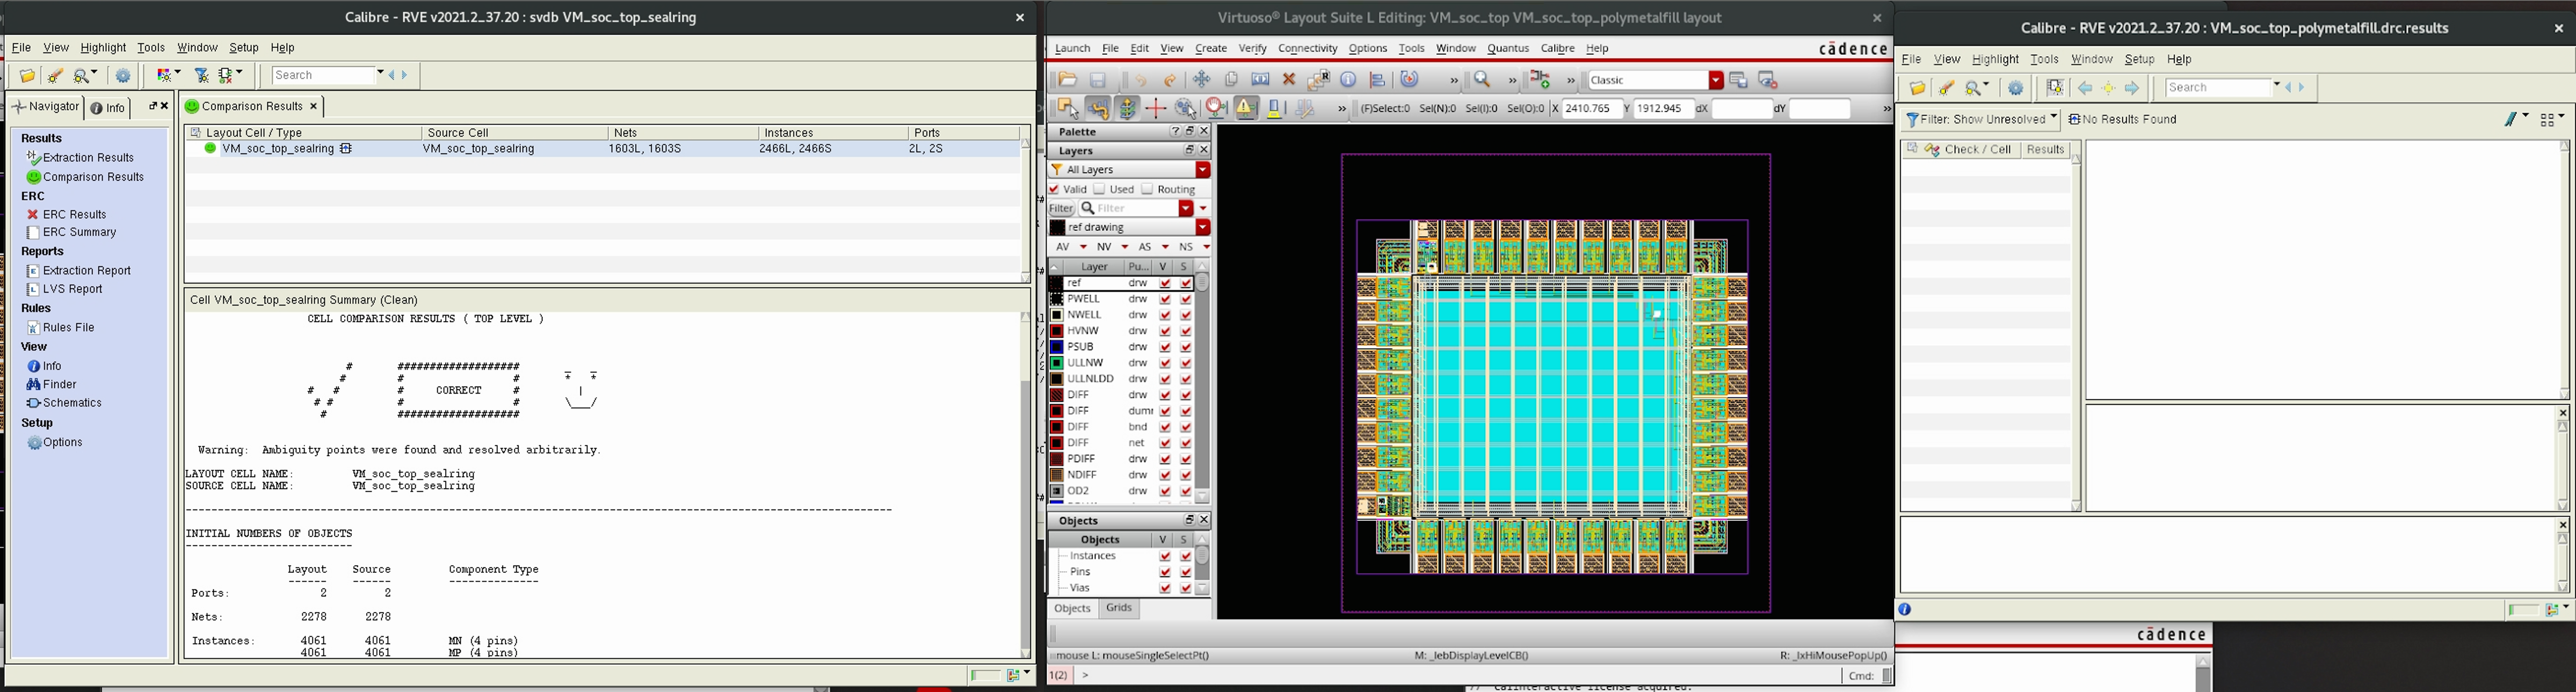
Task: Toggle visibility checkbox of the PWELL layer
Action: (x=1165, y=299)
